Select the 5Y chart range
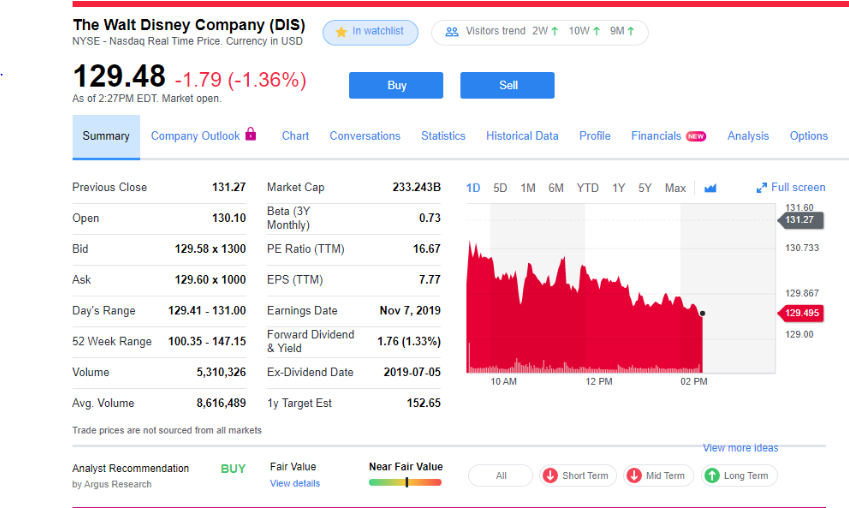The image size is (849, 508). (x=644, y=188)
